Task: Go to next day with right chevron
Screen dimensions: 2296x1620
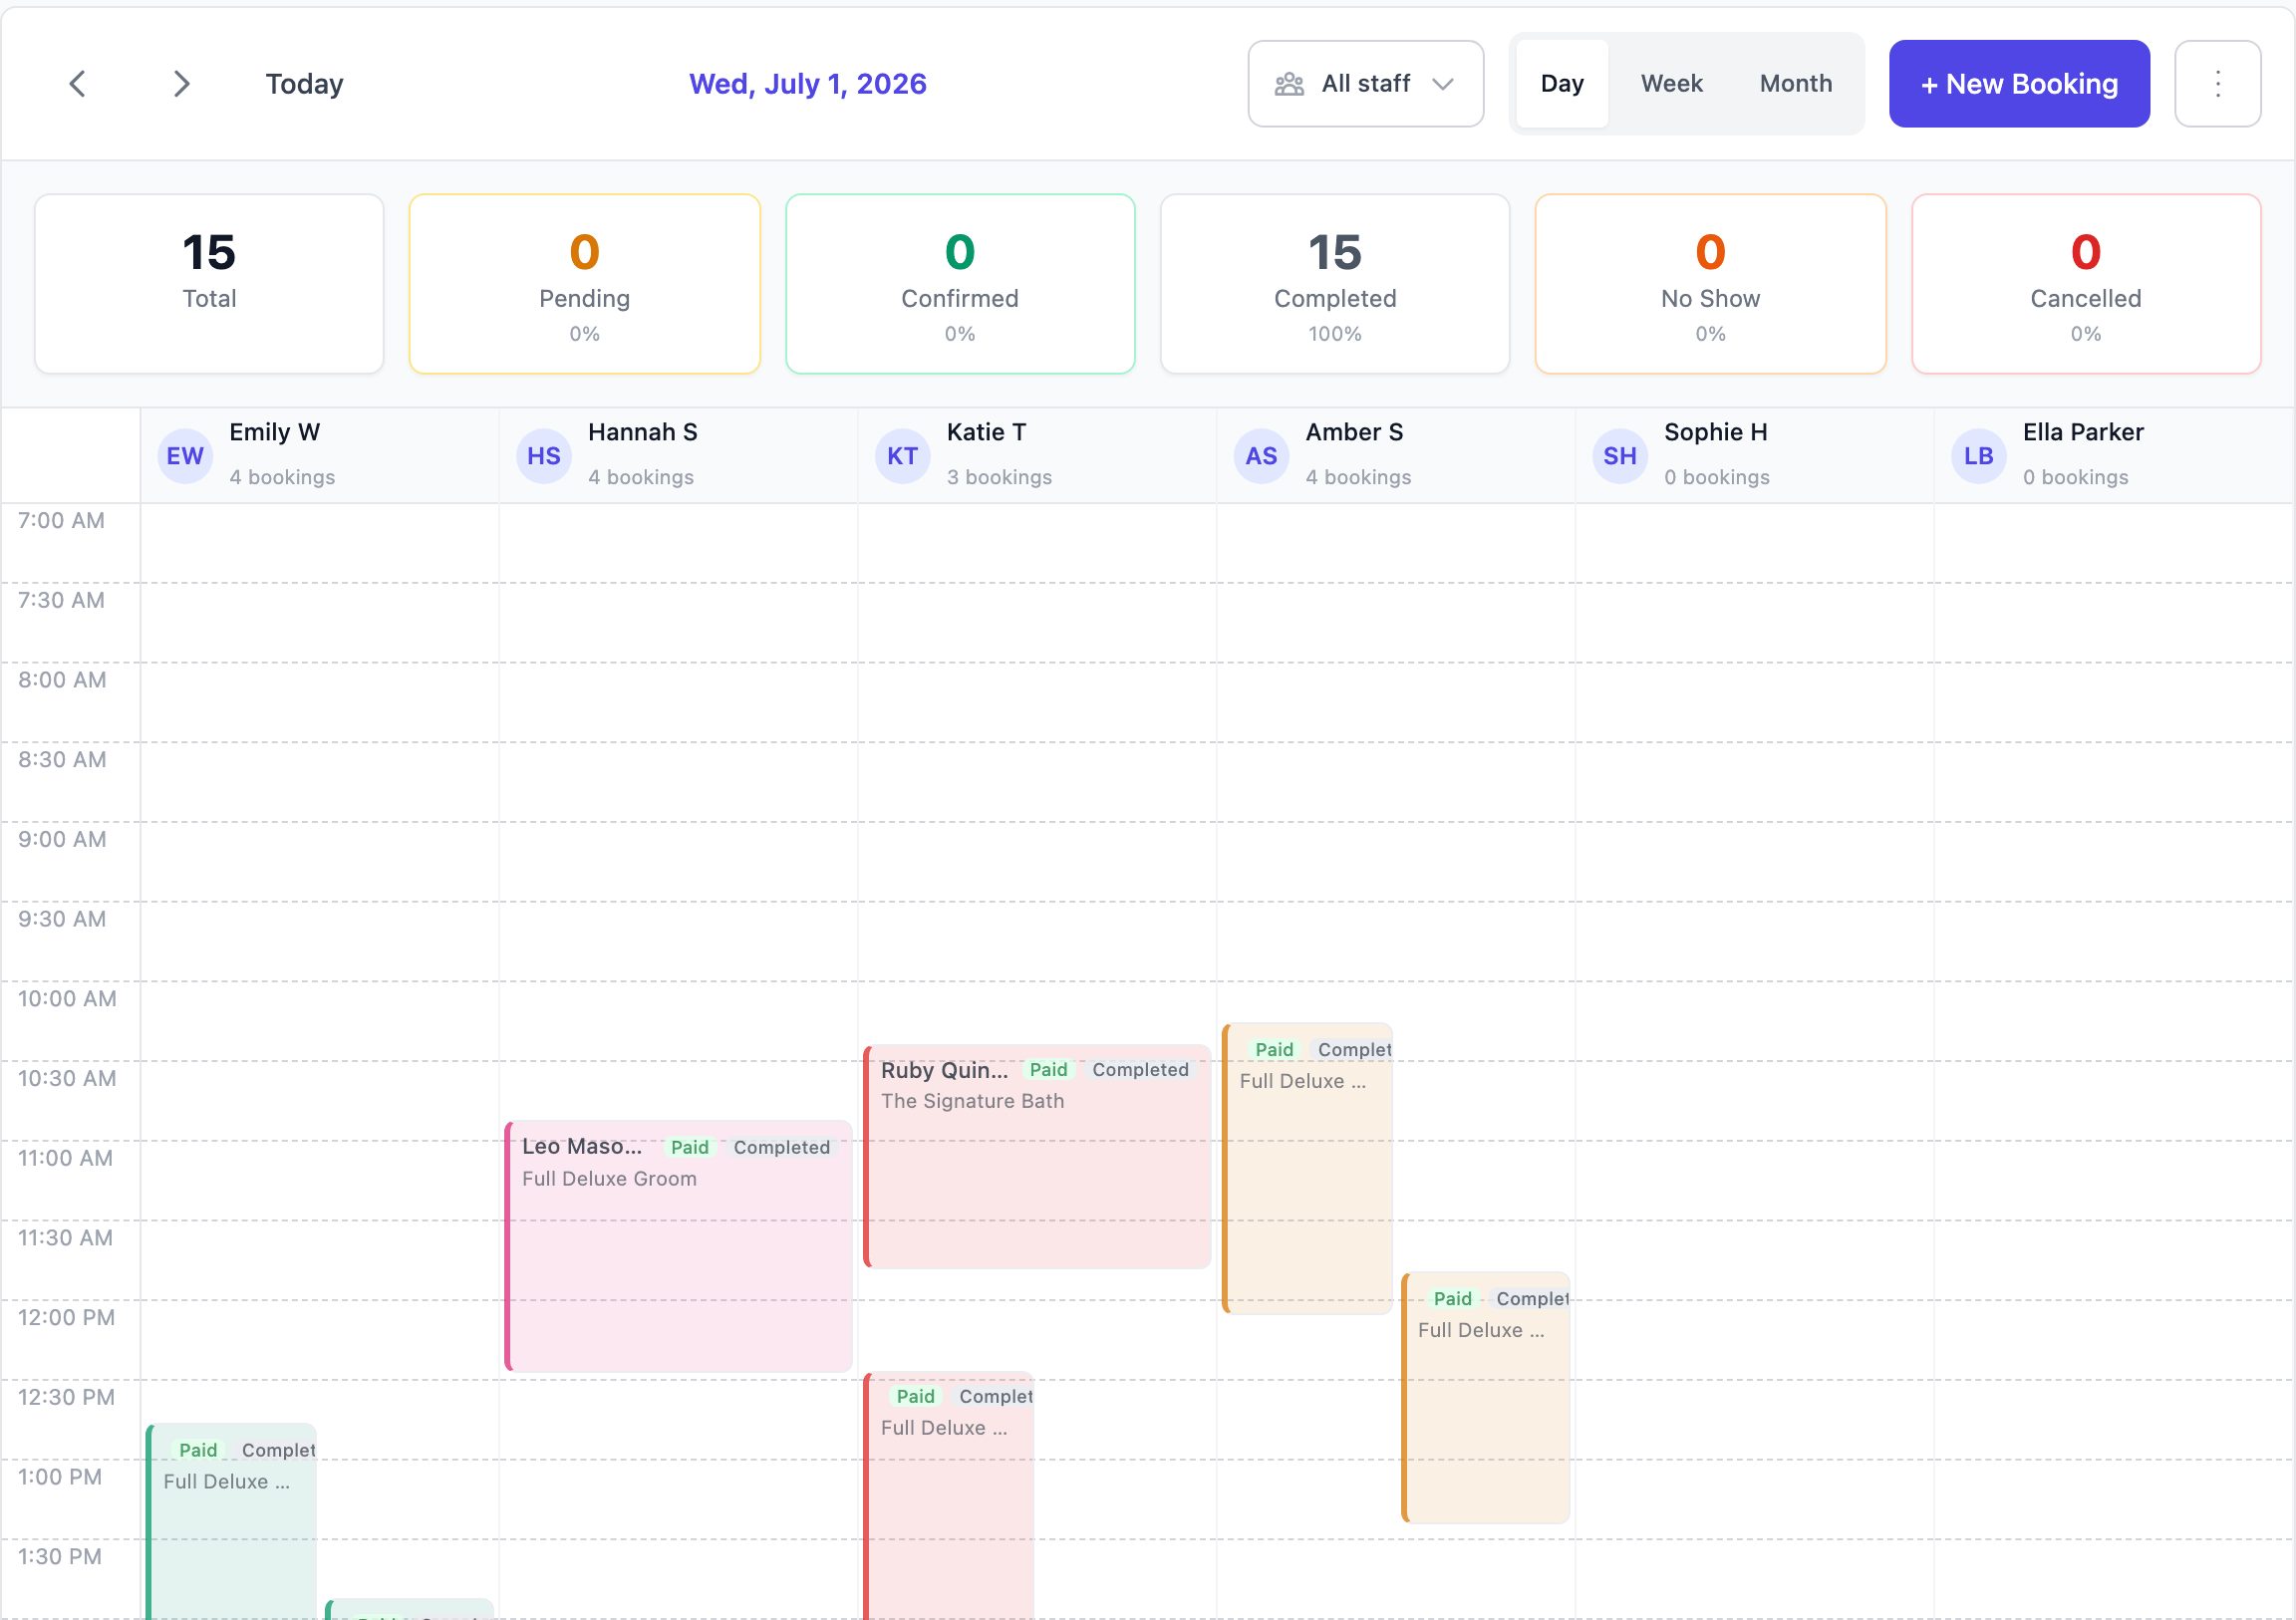Action: [181, 84]
